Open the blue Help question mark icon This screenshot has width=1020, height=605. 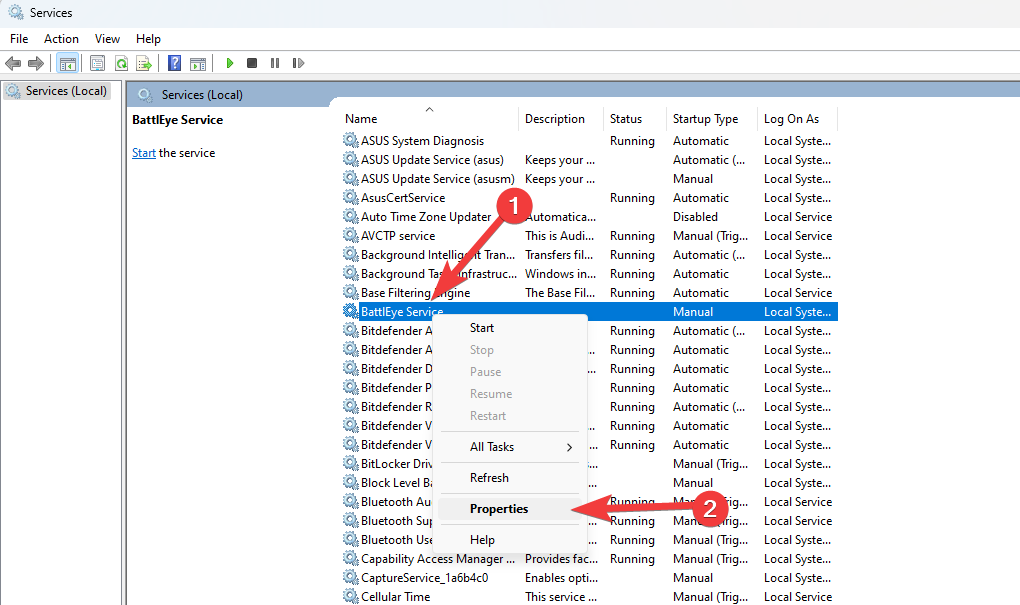point(174,63)
